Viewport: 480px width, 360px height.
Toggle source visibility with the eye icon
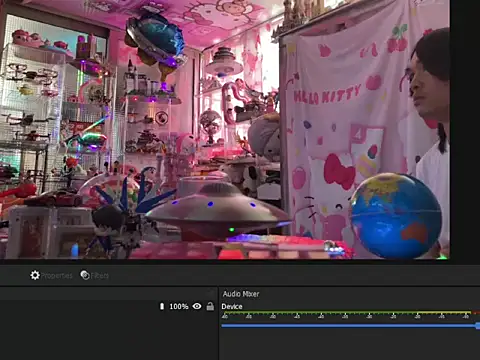tap(197, 306)
